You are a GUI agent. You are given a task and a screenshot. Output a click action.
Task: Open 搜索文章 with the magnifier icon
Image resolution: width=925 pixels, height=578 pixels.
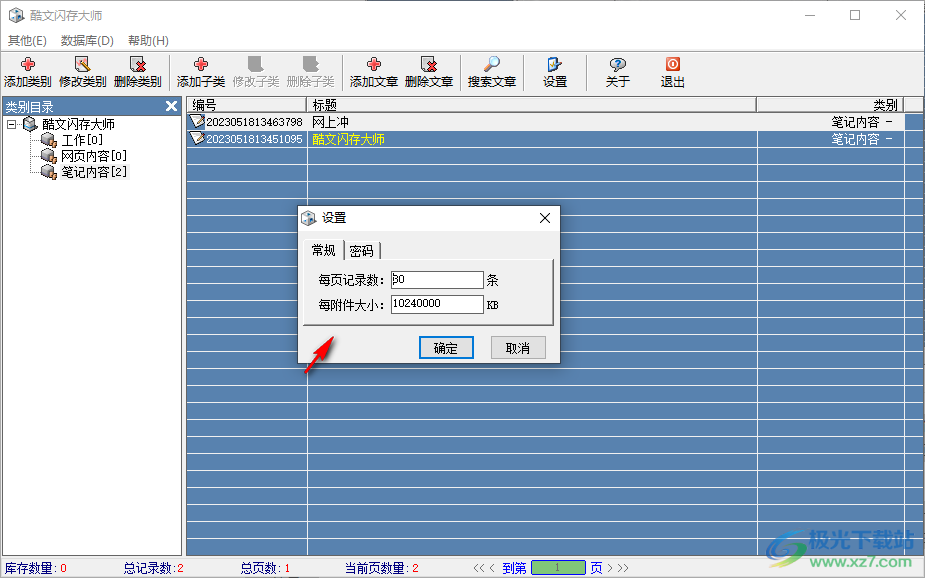point(491,73)
